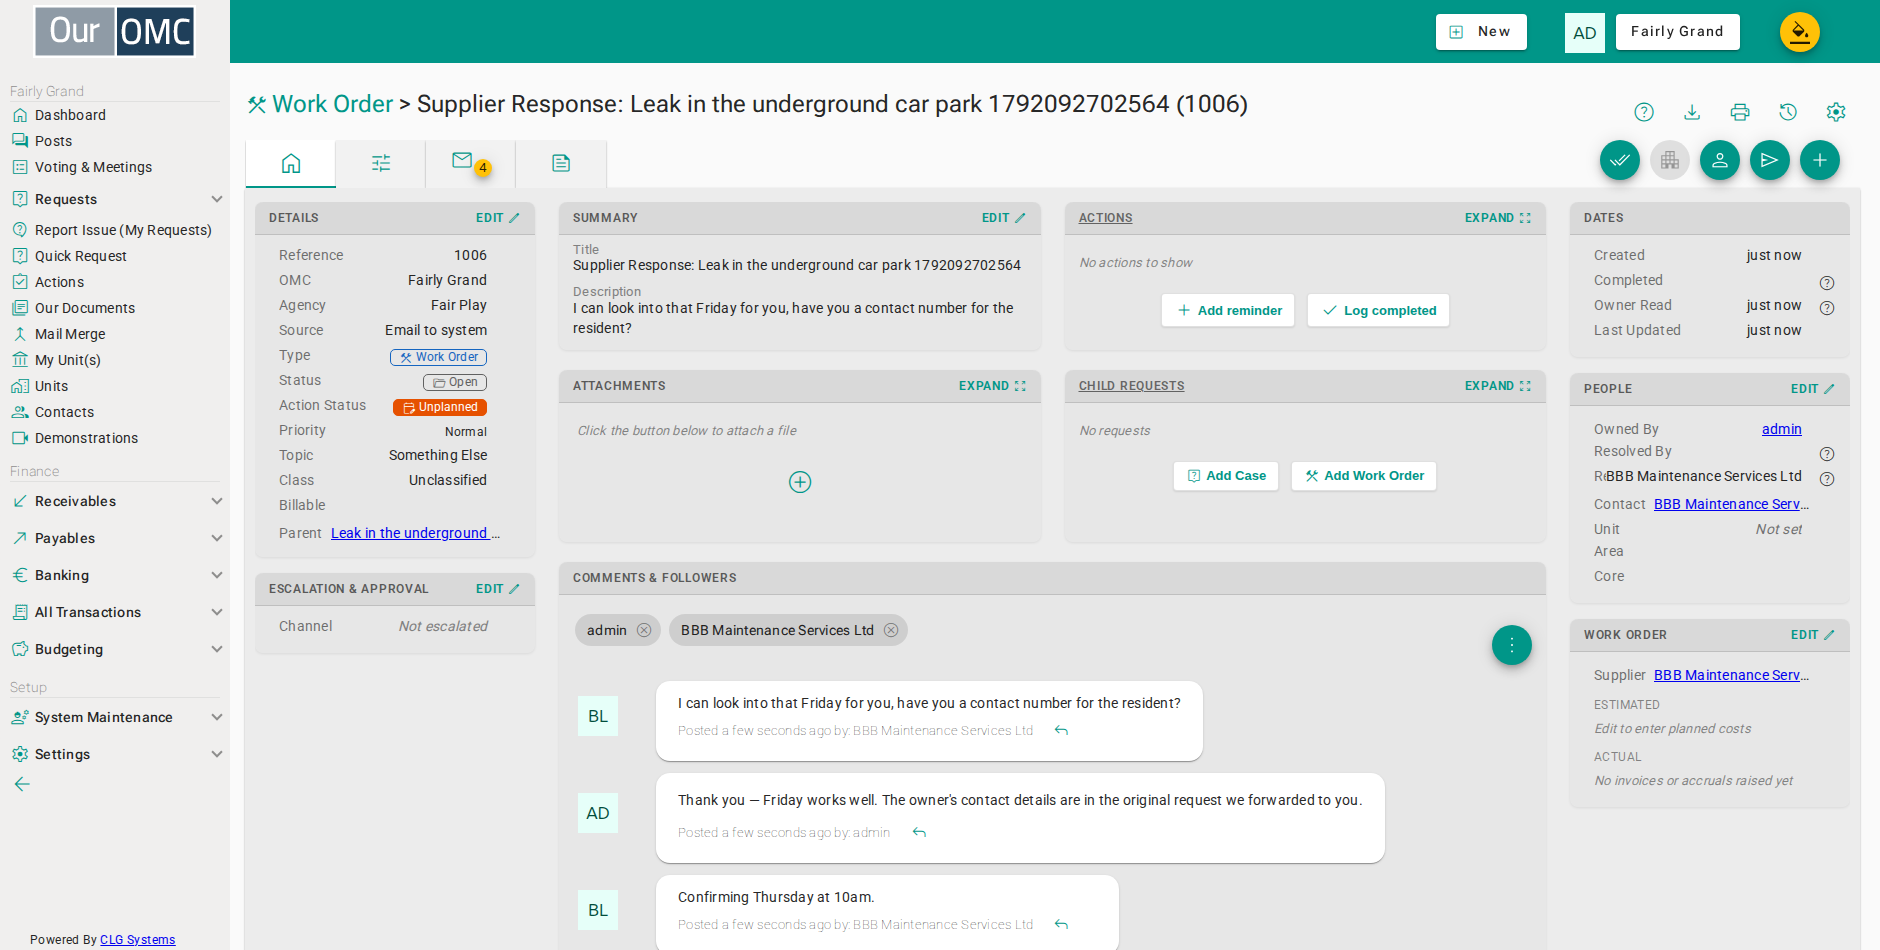Screen dimensions: 1880x950
Task: Open the comments three-dot menu button
Action: tap(1512, 645)
